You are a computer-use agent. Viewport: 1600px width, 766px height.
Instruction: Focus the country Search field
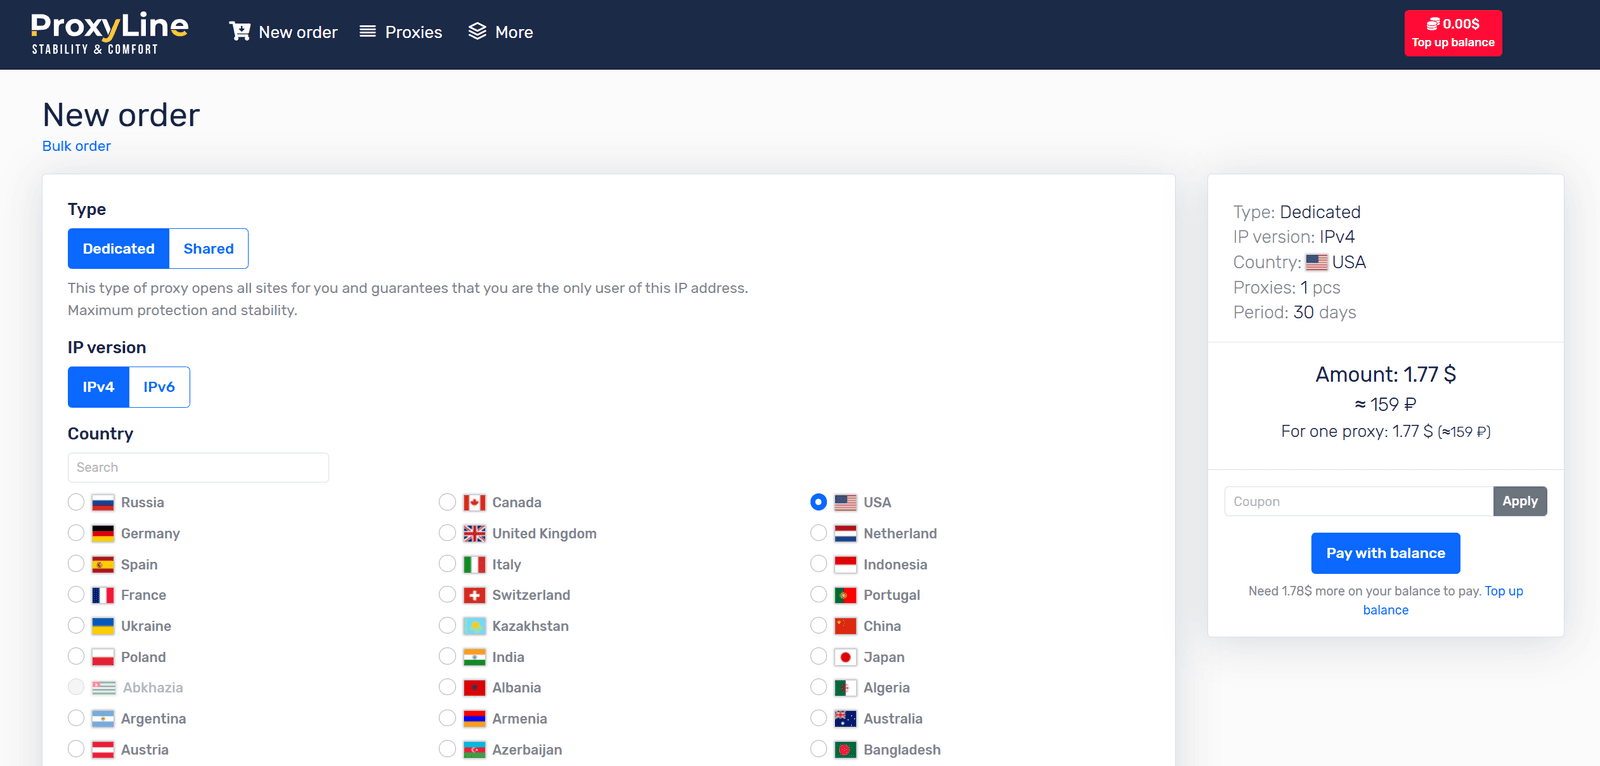198,467
